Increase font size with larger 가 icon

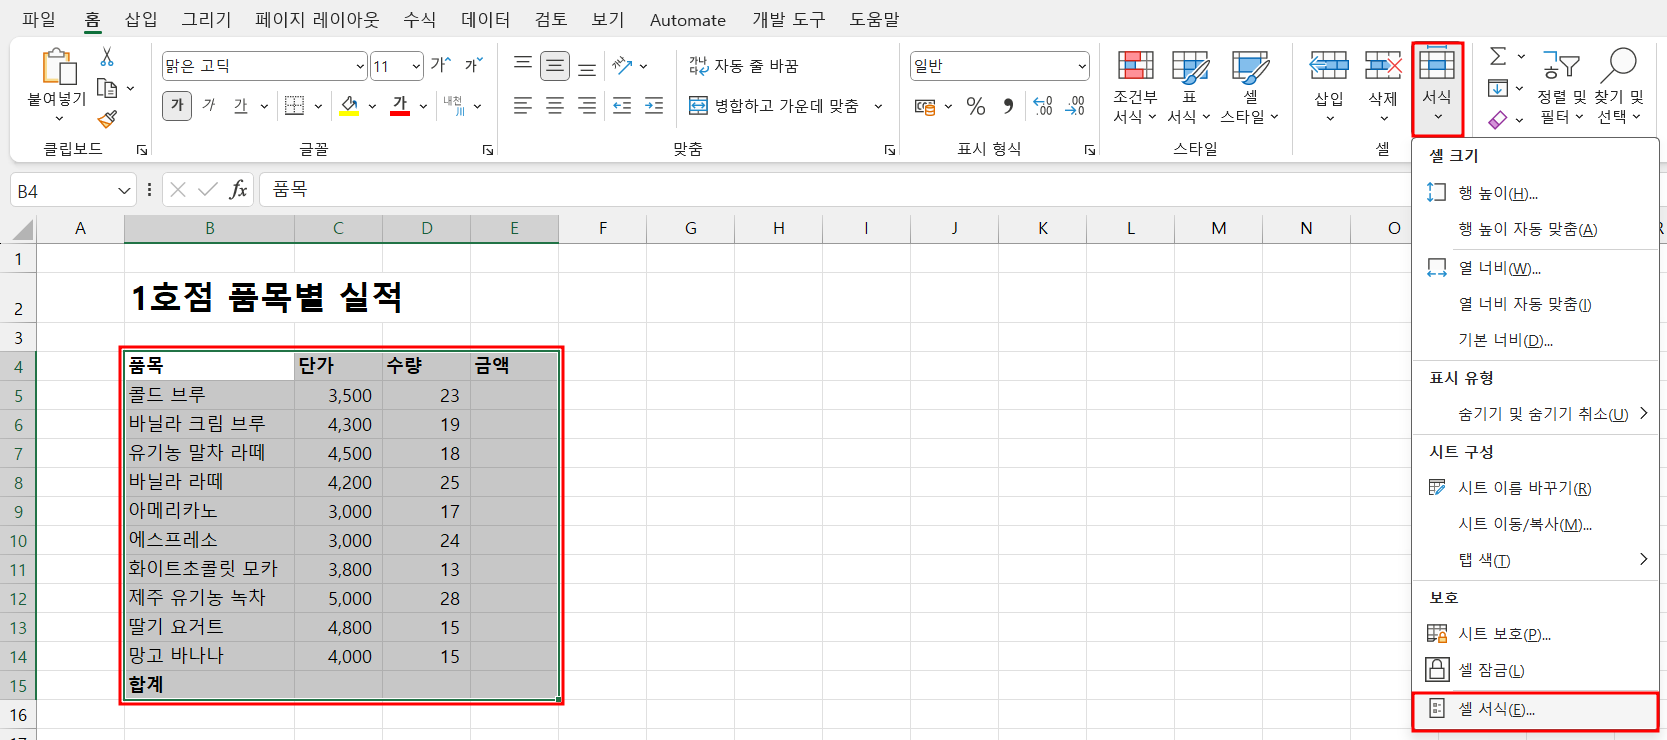[440, 66]
